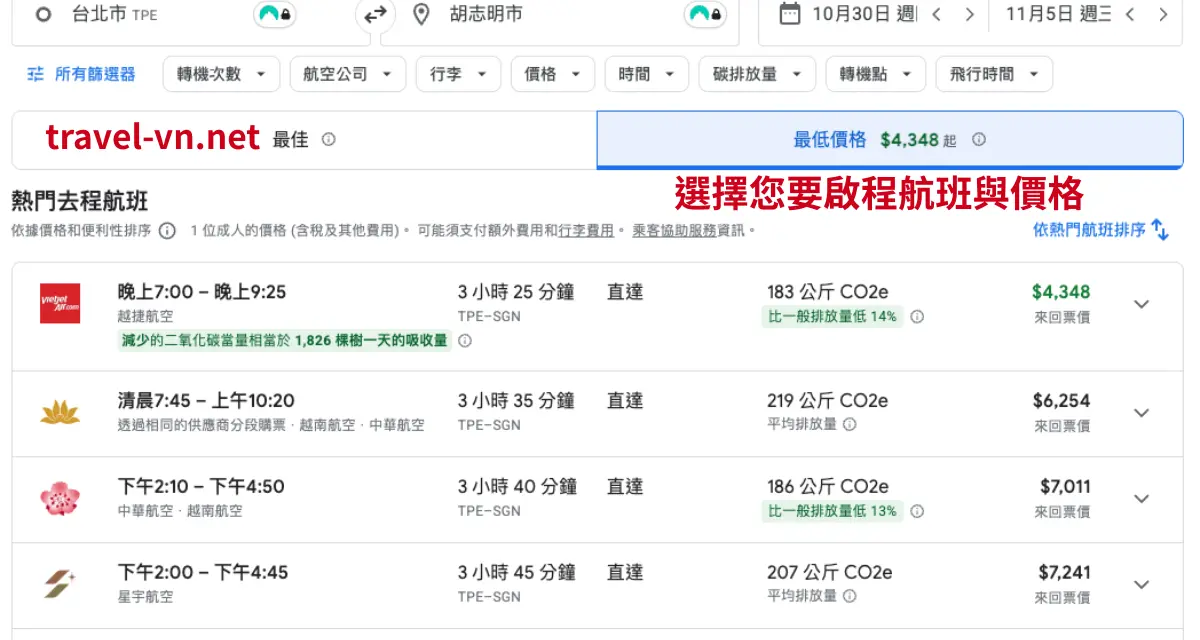Click the green icon in destination field
This screenshot has height=640, width=1200.
[705, 15]
